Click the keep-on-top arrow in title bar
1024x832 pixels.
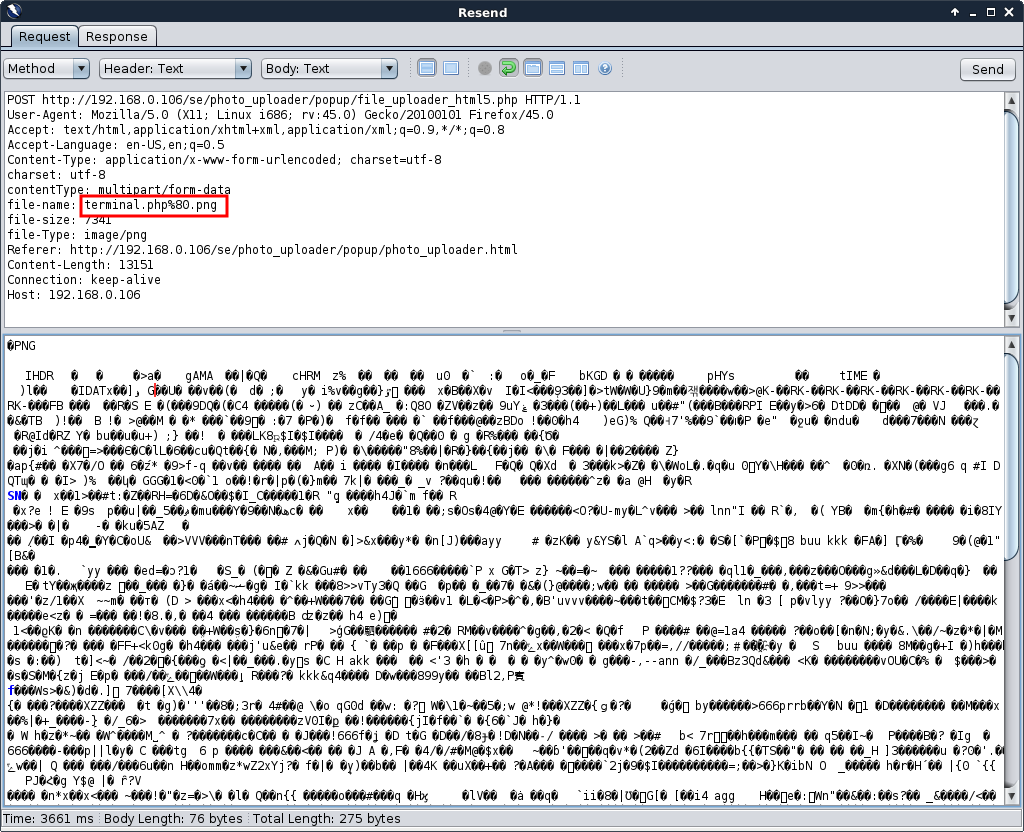[x=955, y=12]
